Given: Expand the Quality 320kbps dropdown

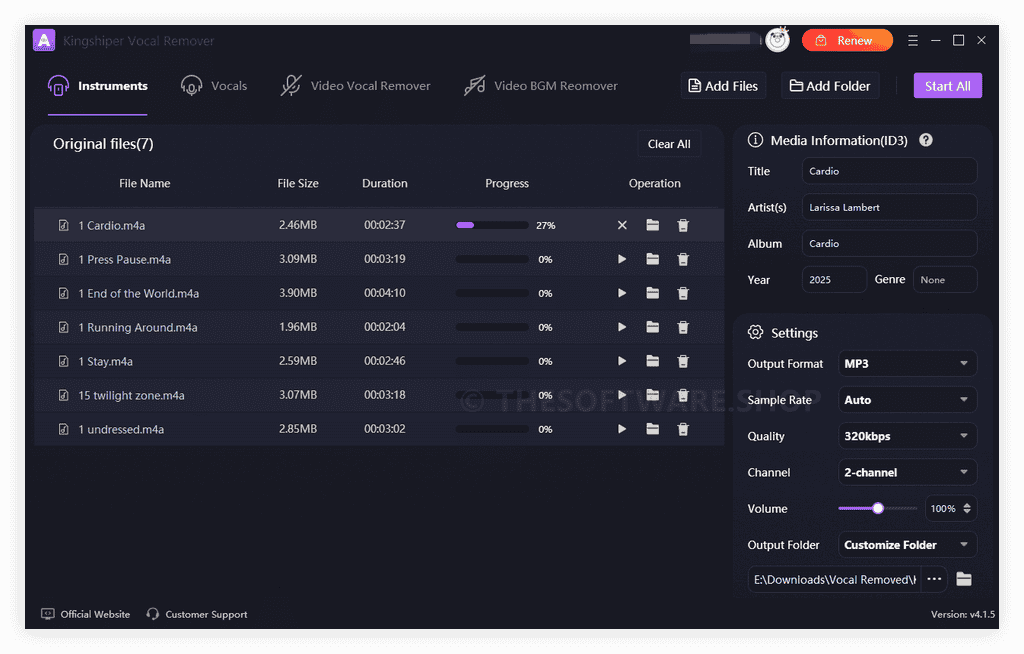Looking at the screenshot, I should click(x=907, y=436).
